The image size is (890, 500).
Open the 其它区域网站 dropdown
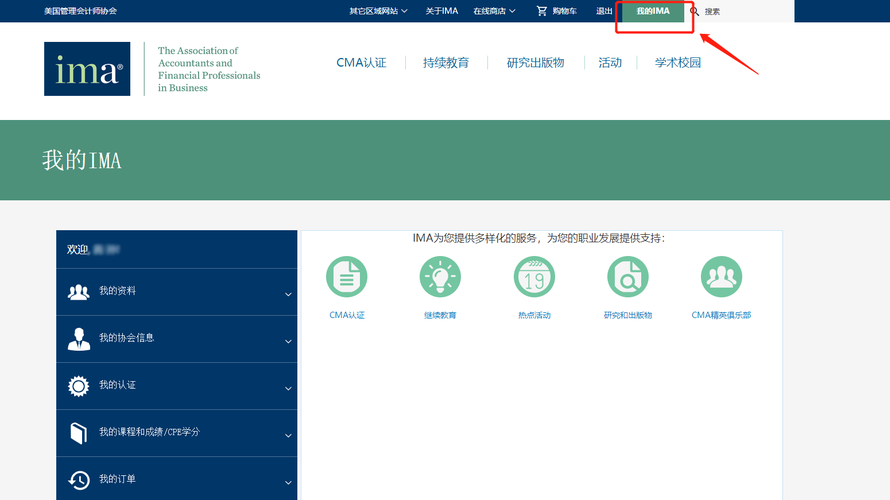378,11
